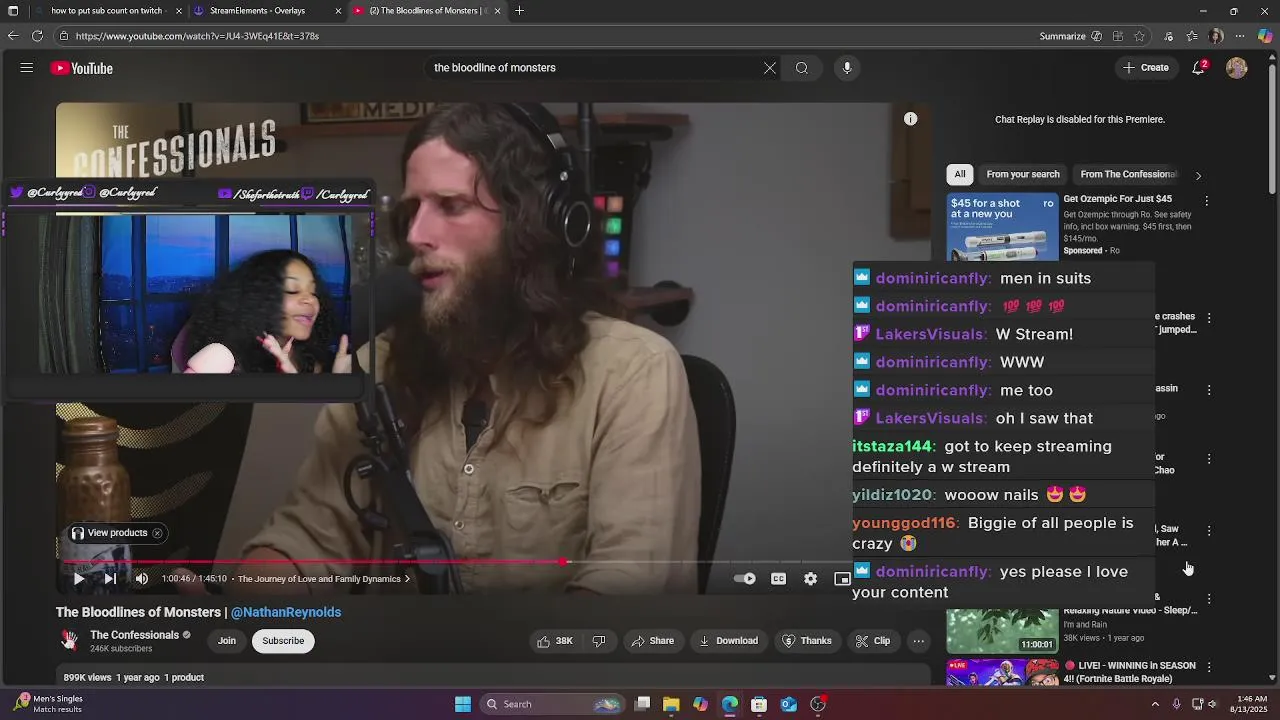Viewport: 1280px width, 720px height.
Task: Select the 'From The Confessionals' chip
Action: tap(1129, 174)
